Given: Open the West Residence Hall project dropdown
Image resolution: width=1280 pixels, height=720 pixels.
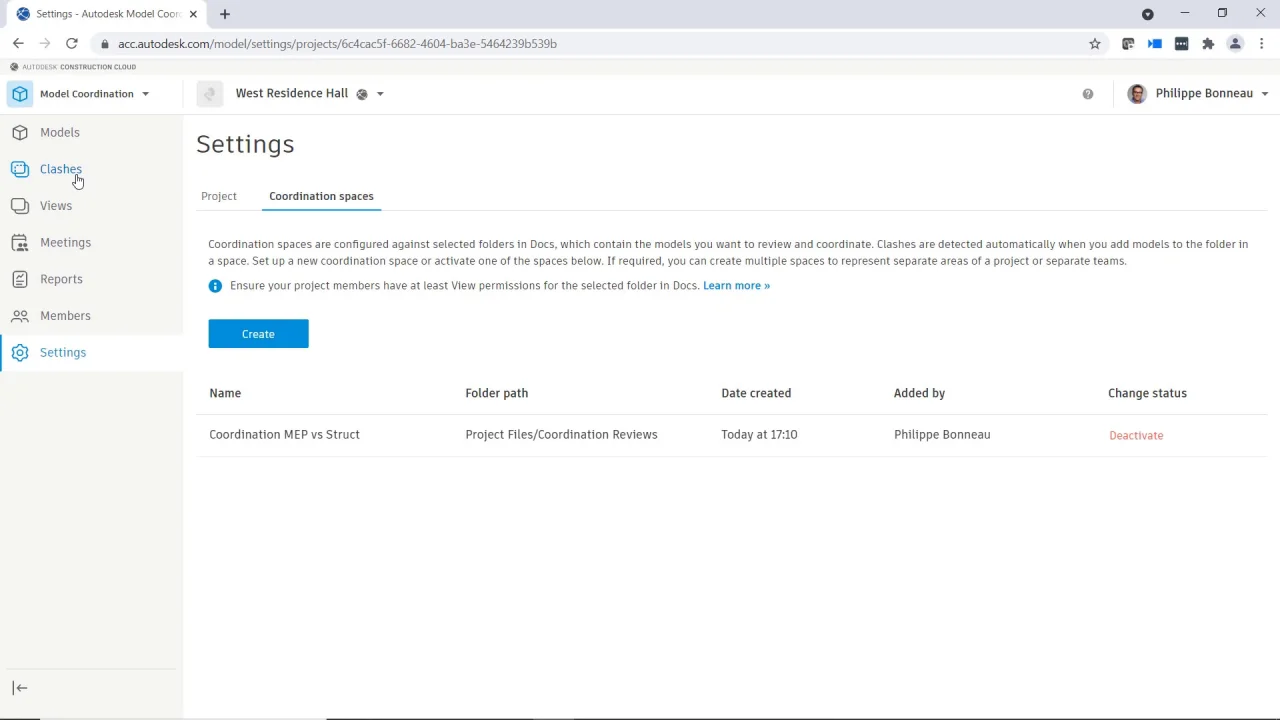Looking at the screenshot, I should (380, 94).
